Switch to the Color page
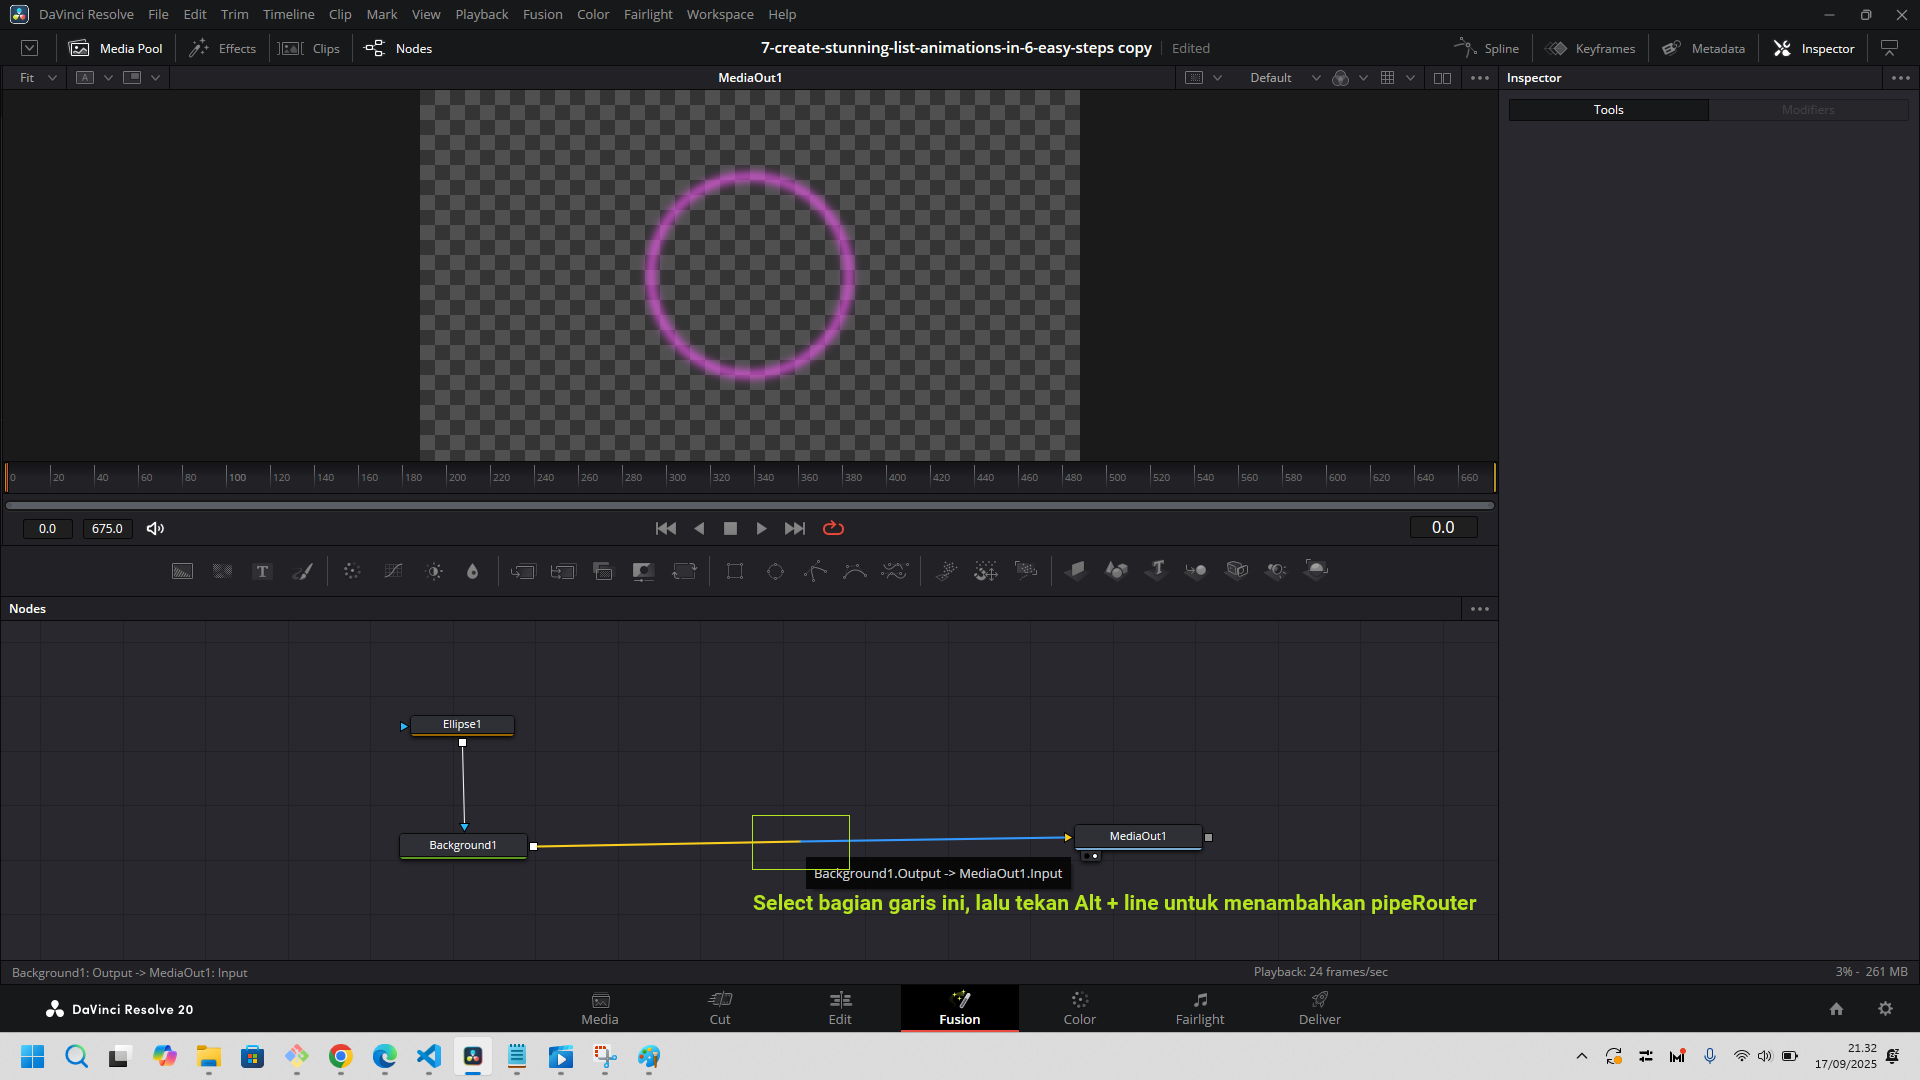This screenshot has width=1920, height=1080. [1079, 1008]
